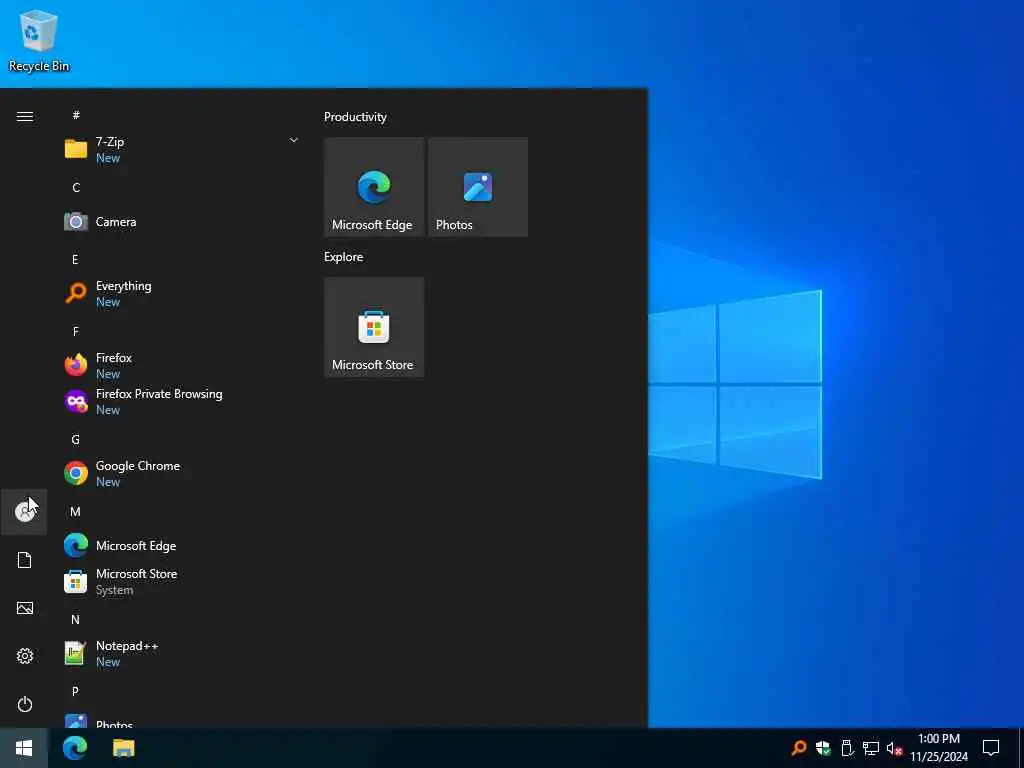Screen dimensions: 1024x768
Task: Click the Explore group header
Action: [x=344, y=257]
